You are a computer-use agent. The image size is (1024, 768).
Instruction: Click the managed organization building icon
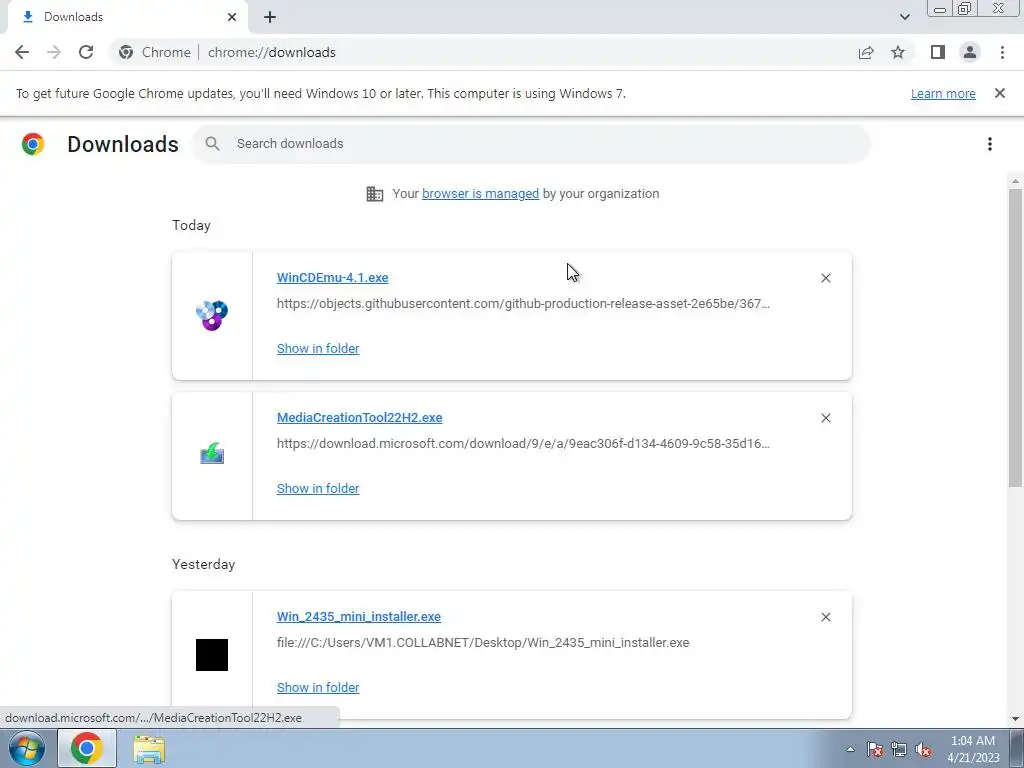point(375,194)
